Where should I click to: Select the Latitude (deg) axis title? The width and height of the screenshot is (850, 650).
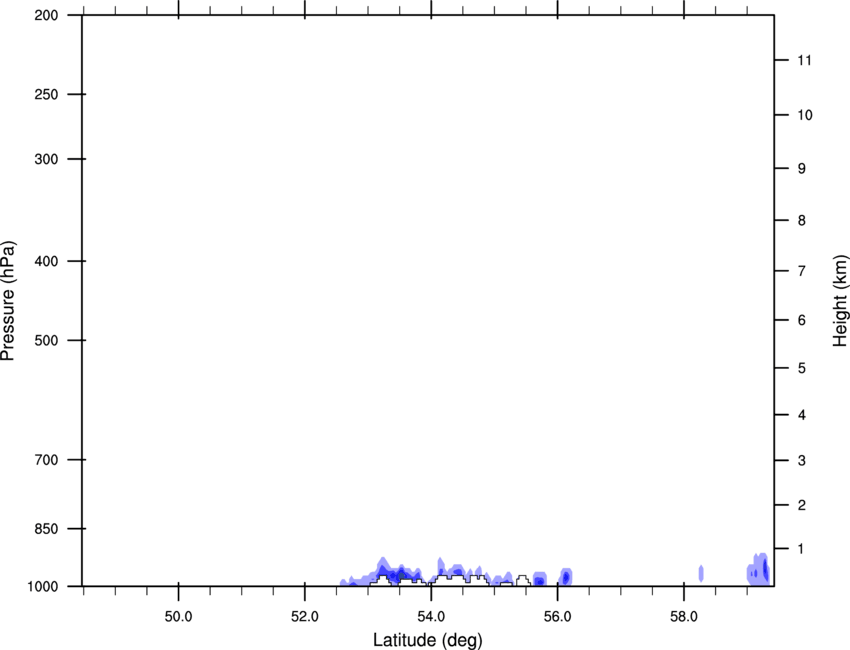pyautogui.click(x=427, y=640)
